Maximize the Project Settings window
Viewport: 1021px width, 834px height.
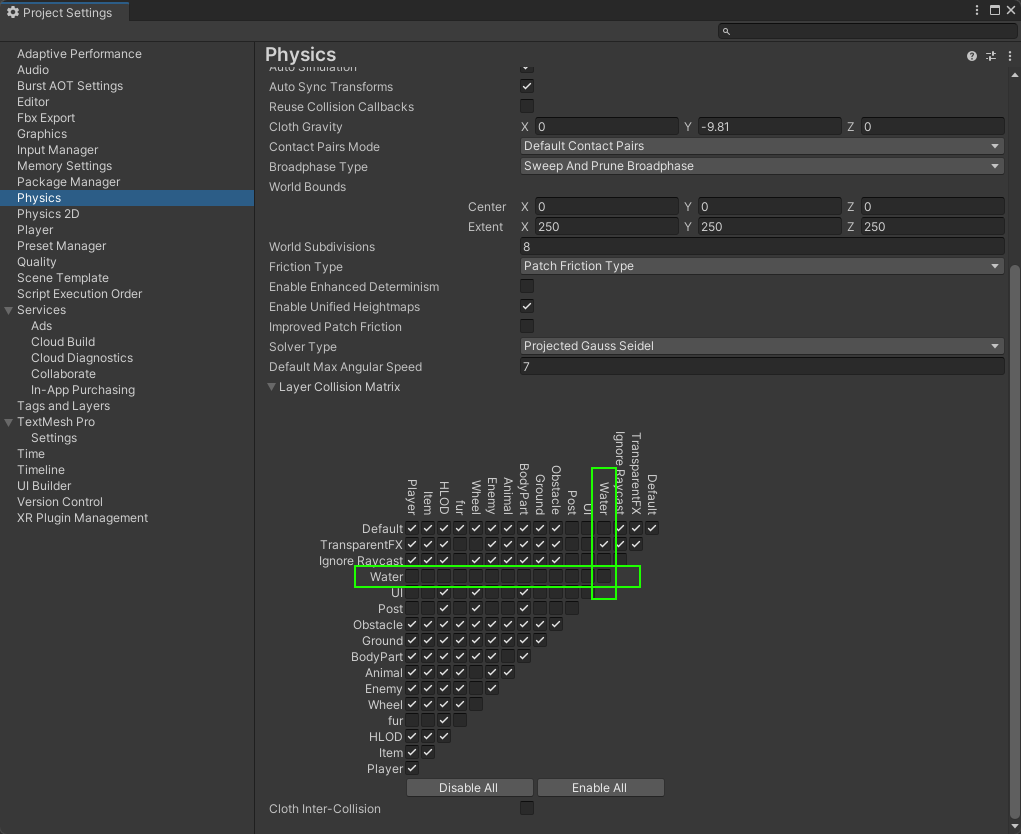click(x=994, y=10)
